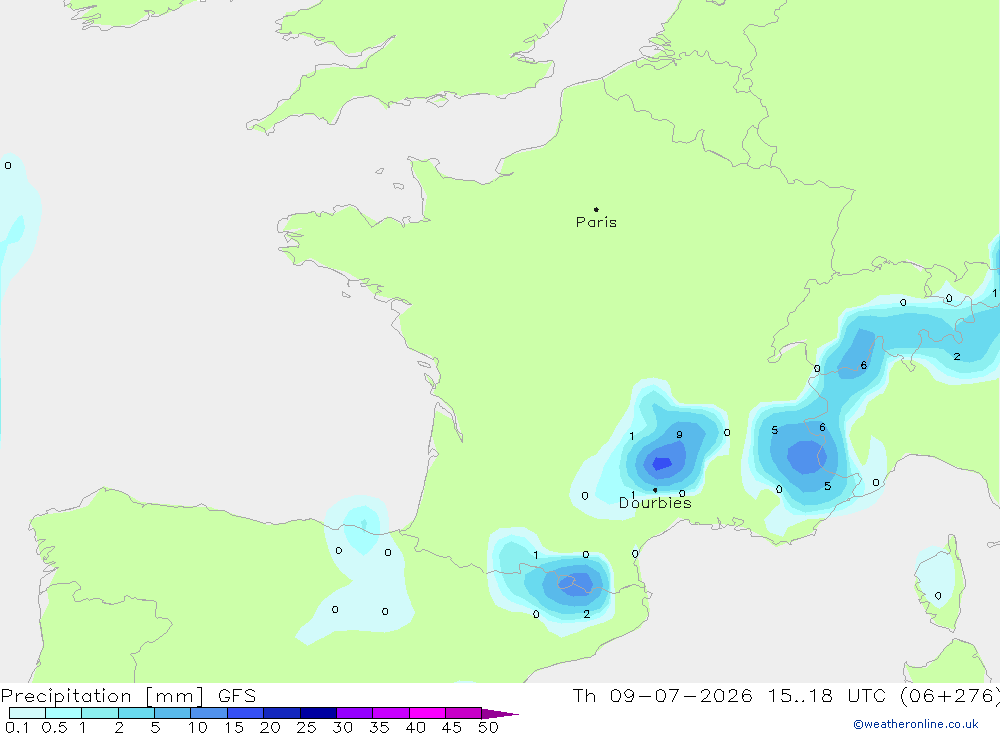Pick the 0.1–0.5 mm legend swatch
This screenshot has width=1000, height=733.
(27, 713)
